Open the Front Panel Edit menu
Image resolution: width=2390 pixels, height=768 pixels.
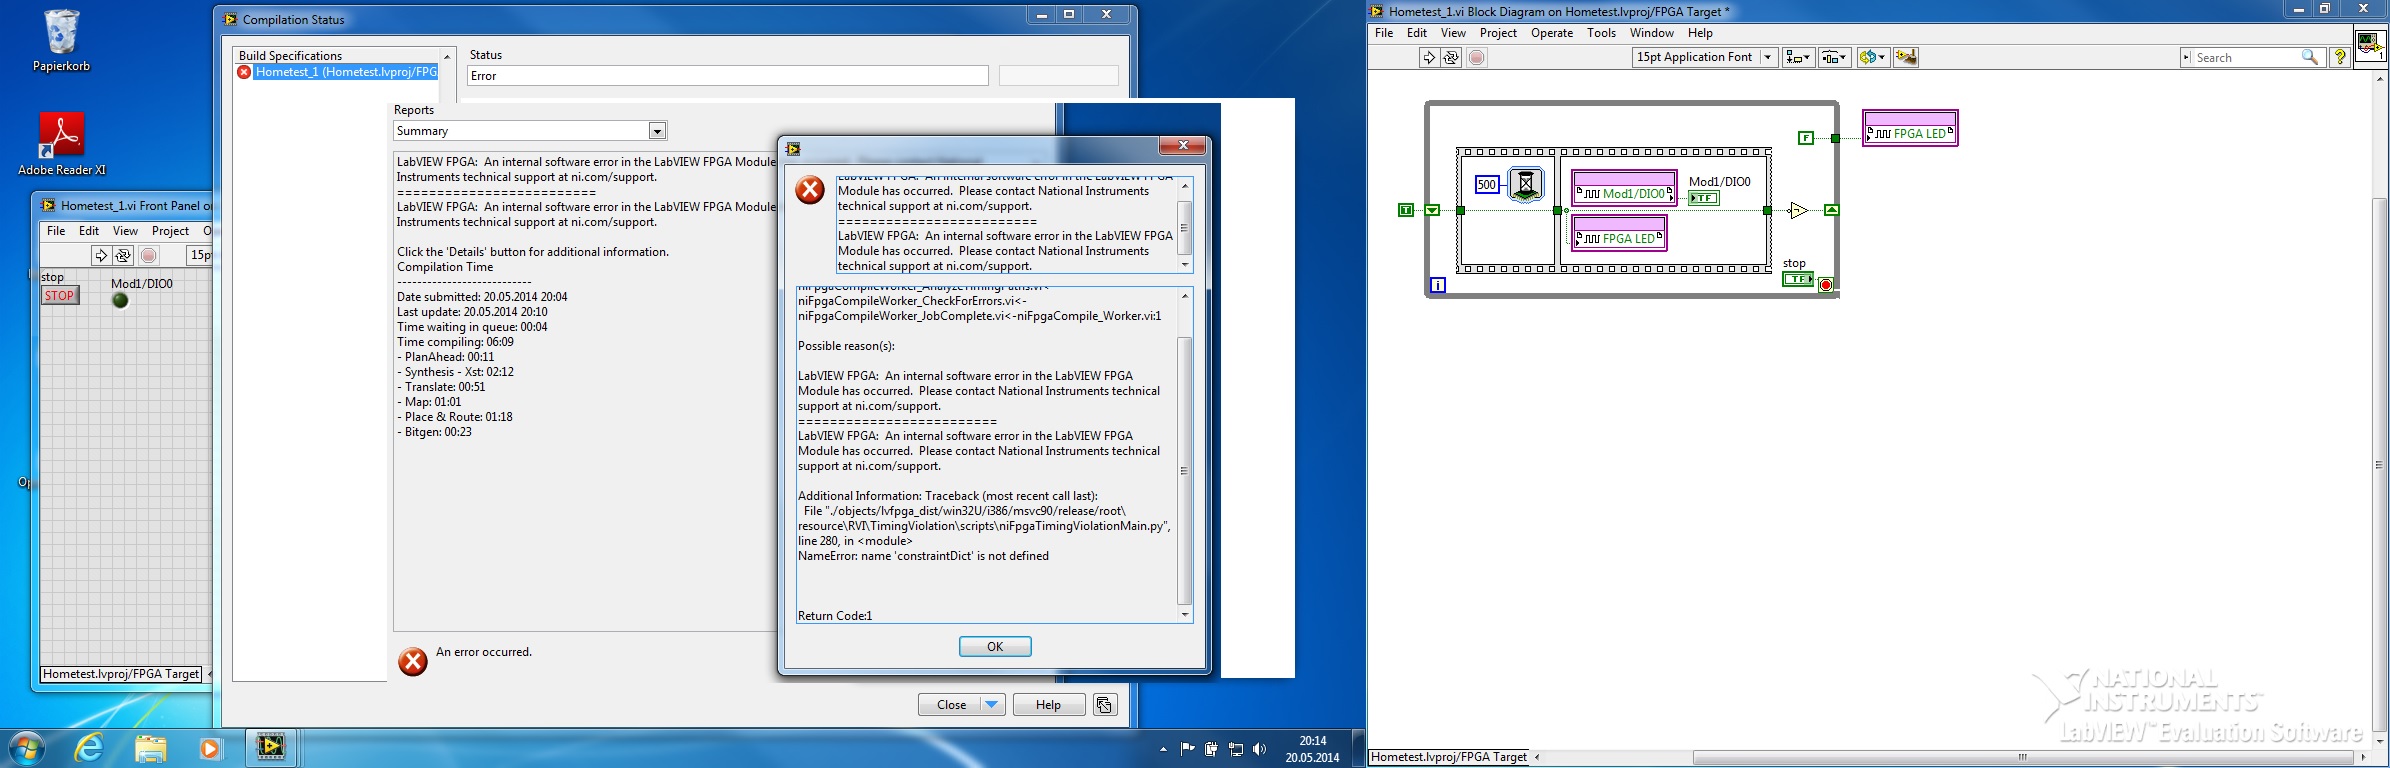pyautogui.click(x=89, y=231)
